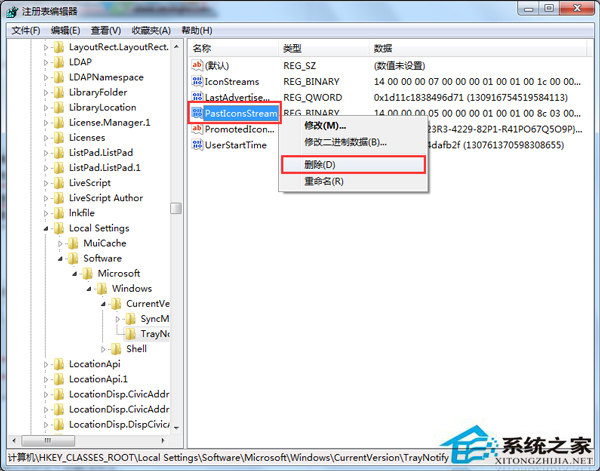Screen dimensions: 600x471
Task: Select the ListPad.ListPad tree item
Action: pyautogui.click(x=101, y=153)
